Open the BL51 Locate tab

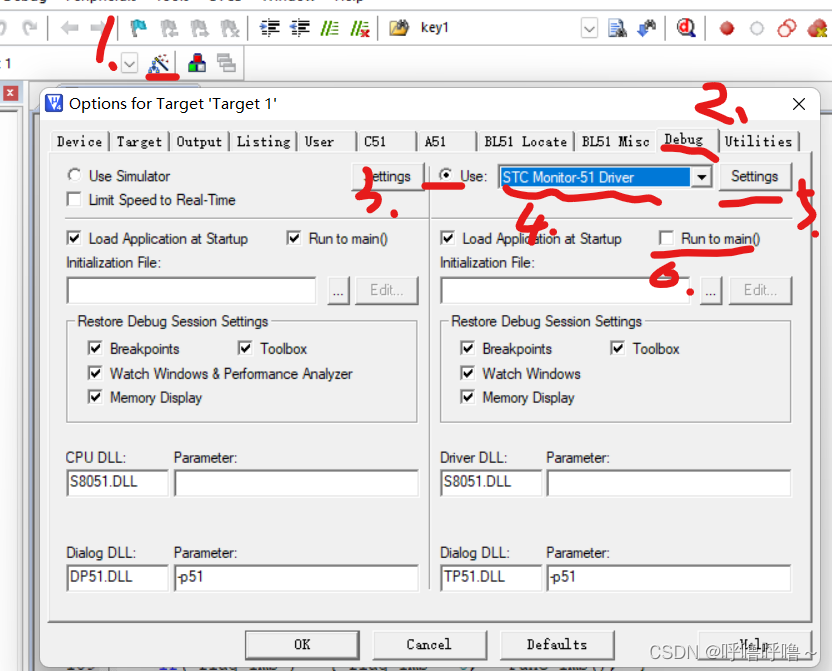click(525, 141)
